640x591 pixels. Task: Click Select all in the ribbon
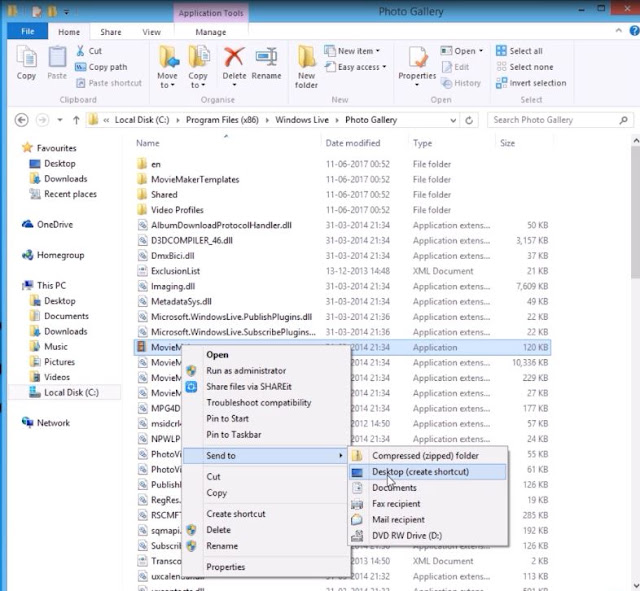pos(519,51)
